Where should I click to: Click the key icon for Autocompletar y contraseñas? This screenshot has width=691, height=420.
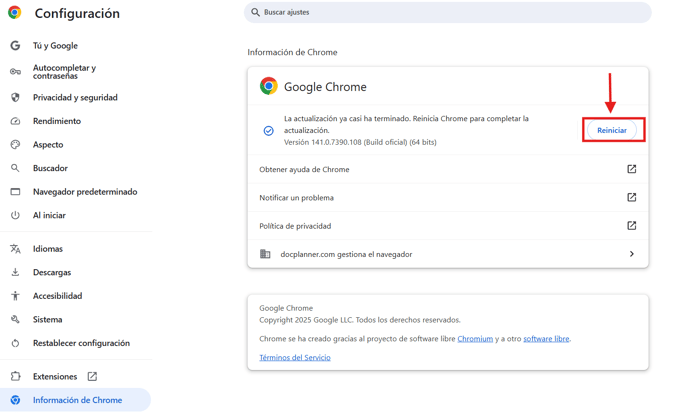[x=15, y=72]
